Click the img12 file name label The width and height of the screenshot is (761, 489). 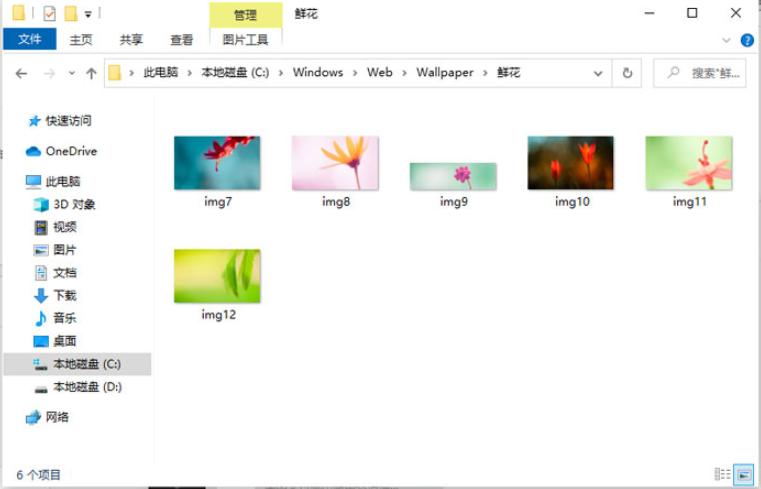218,315
